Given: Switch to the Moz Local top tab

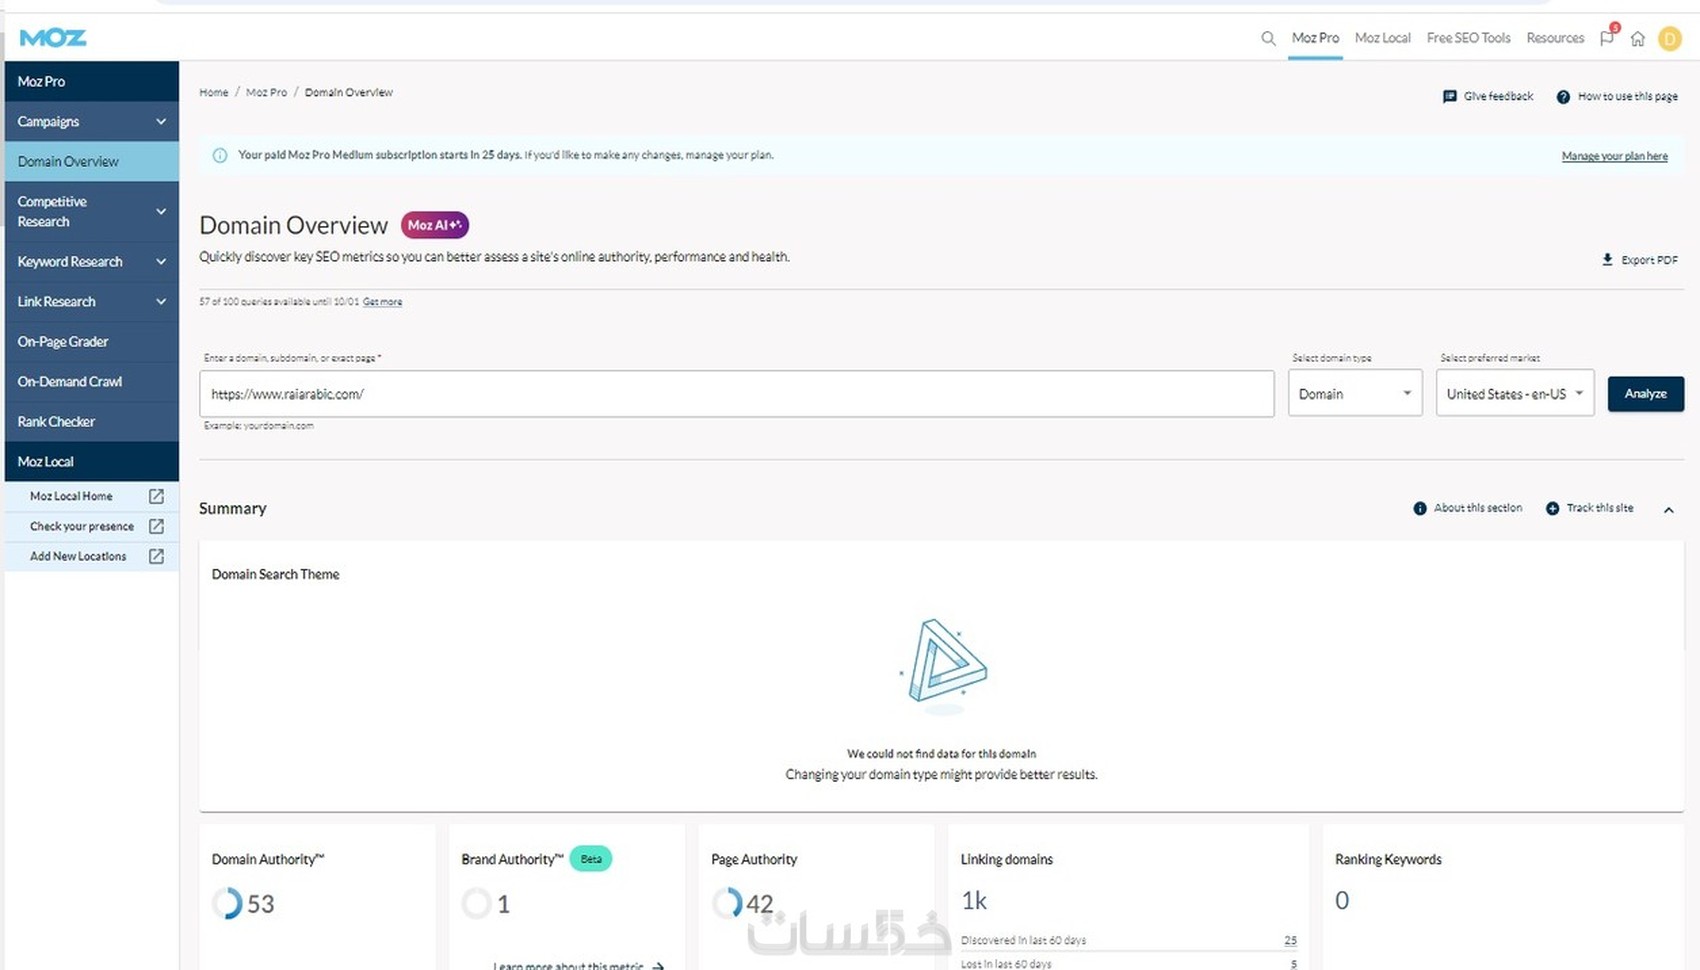Looking at the screenshot, I should (x=1382, y=38).
